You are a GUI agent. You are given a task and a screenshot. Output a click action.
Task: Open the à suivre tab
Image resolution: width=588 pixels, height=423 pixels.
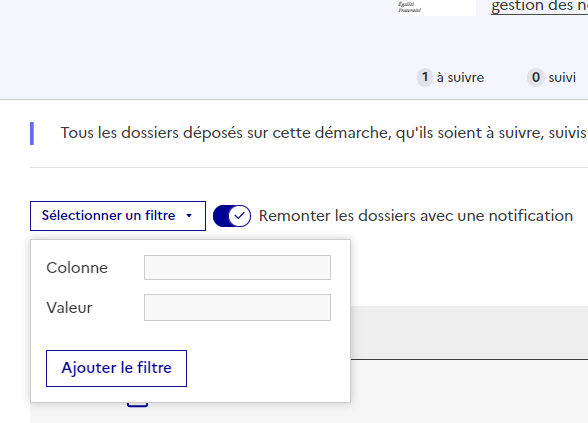(451, 78)
